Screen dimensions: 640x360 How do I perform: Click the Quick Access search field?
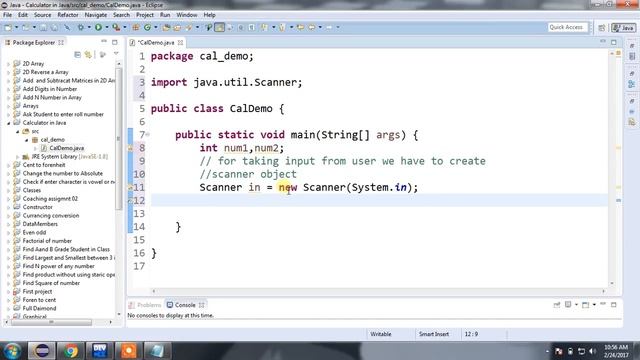pyautogui.click(x=567, y=27)
